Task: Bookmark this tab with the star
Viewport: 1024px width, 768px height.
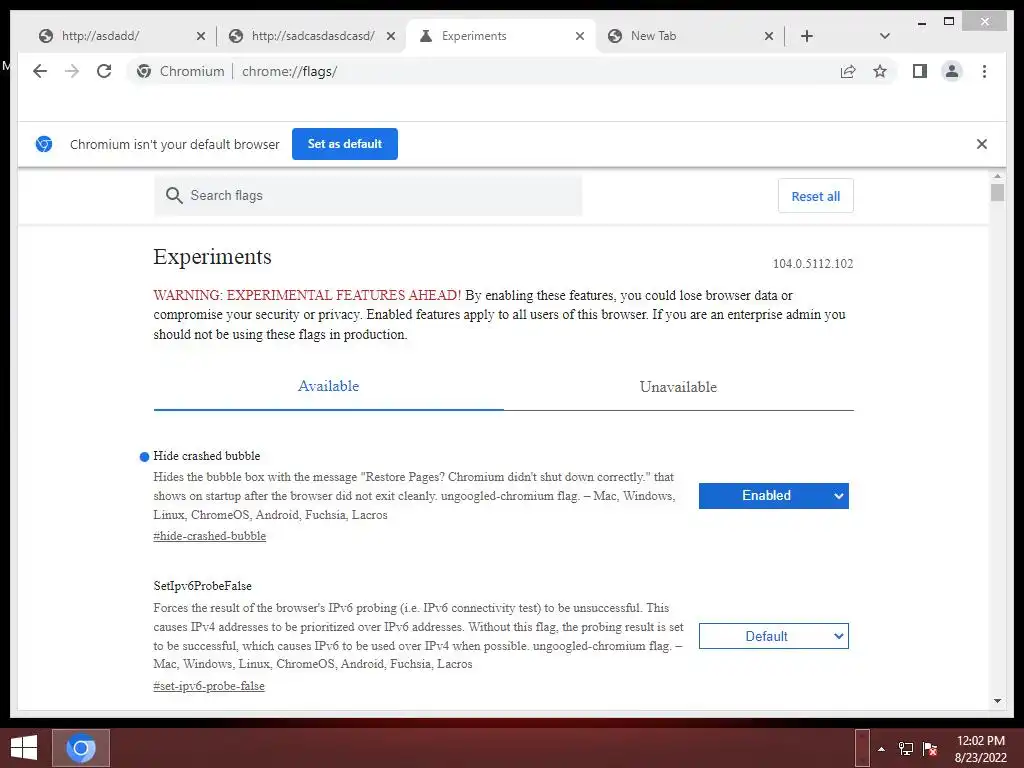Action: pyautogui.click(x=880, y=71)
